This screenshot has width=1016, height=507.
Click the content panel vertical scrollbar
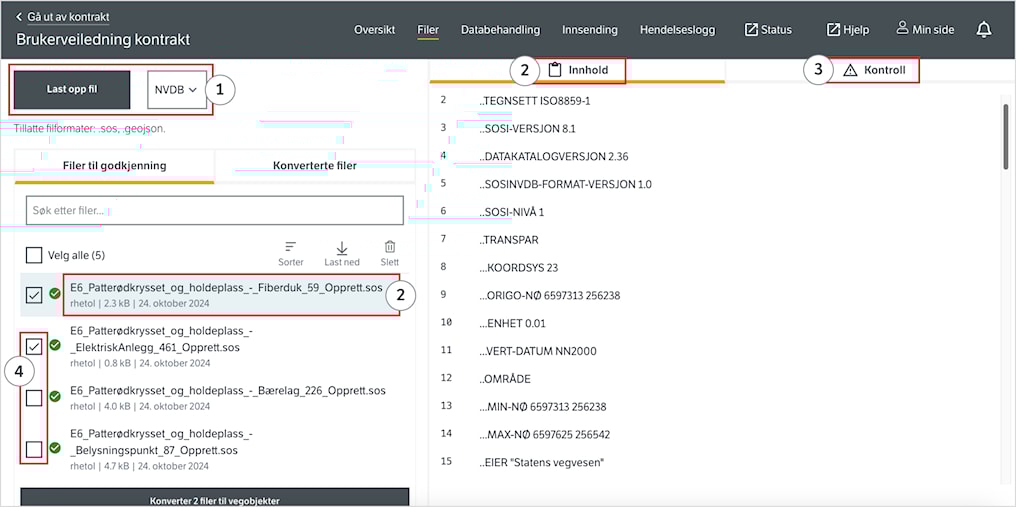click(1006, 136)
